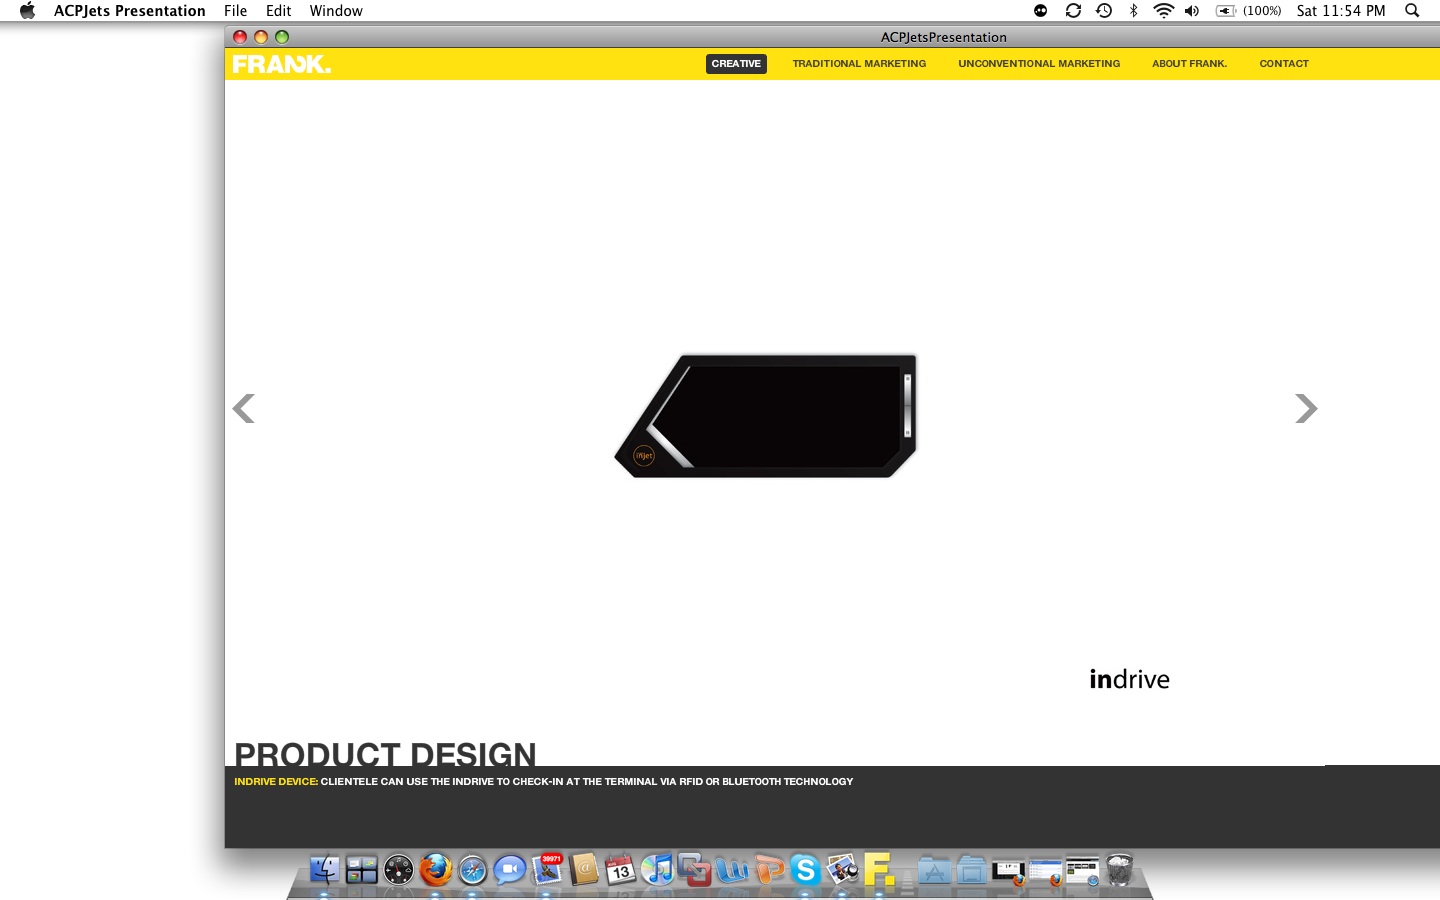This screenshot has width=1440, height=900.
Task: Open the Edit menu
Action: (278, 11)
